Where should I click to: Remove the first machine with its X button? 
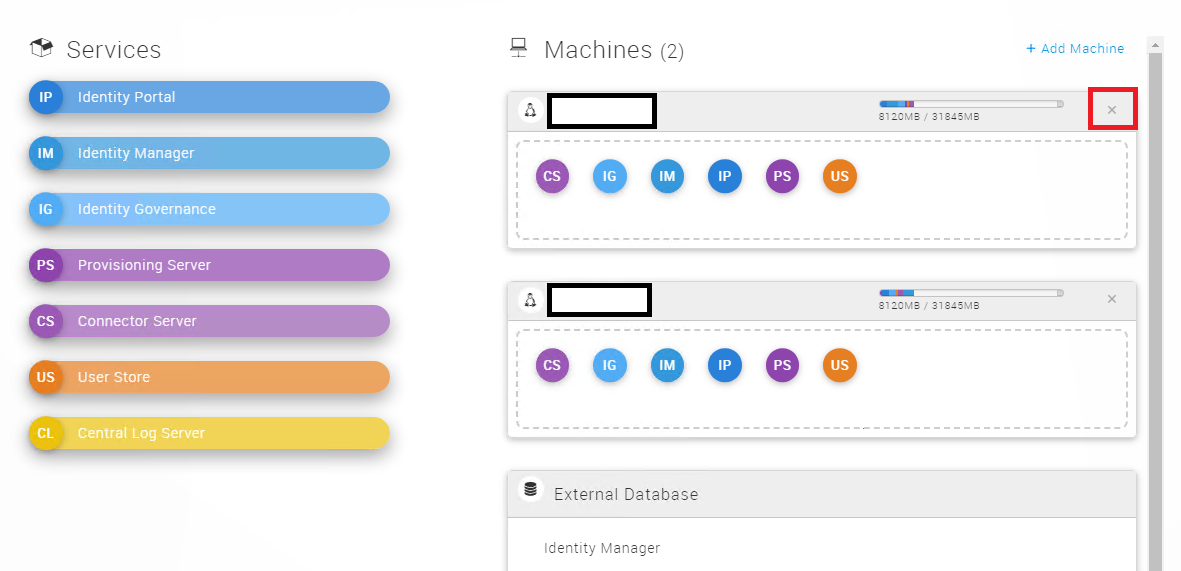click(1112, 110)
